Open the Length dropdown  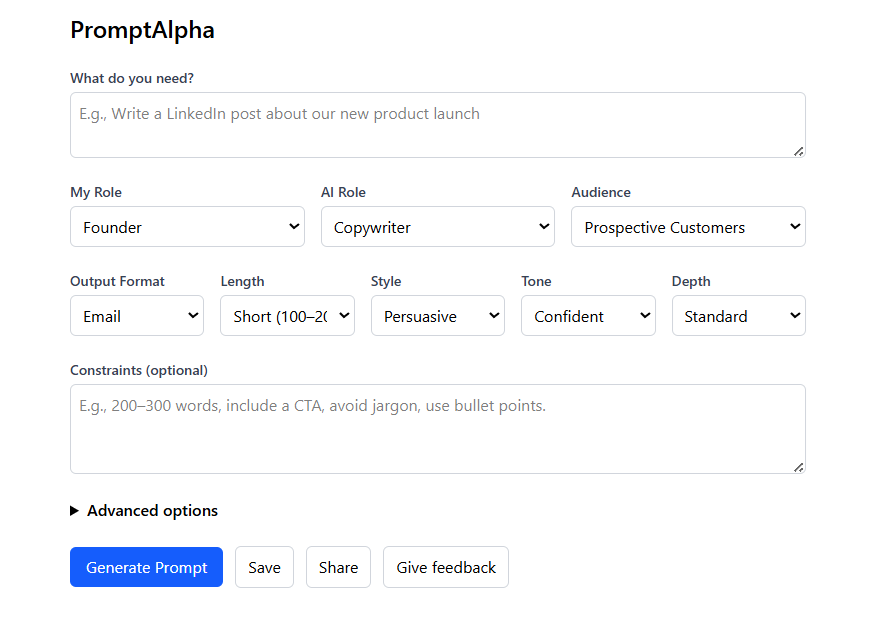tap(287, 316)
